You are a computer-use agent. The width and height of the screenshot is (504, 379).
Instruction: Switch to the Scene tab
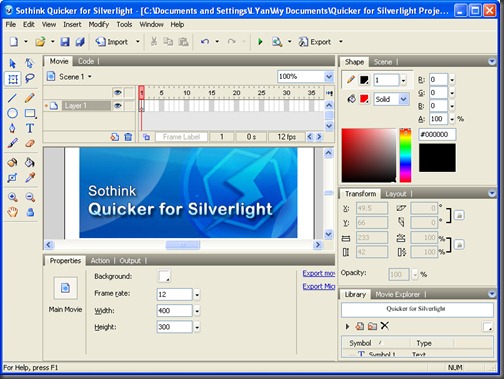383,62
